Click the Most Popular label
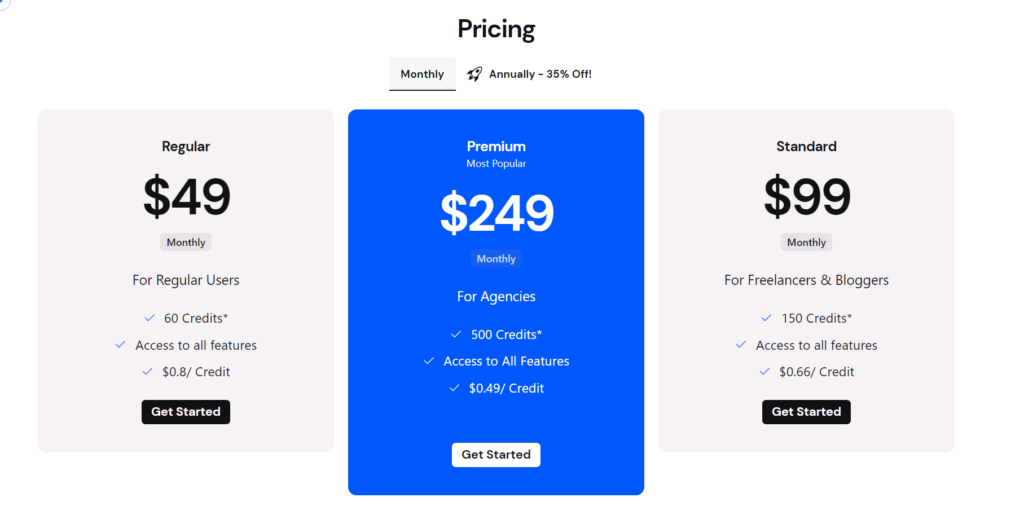1024x506 pixels. pos(496,164)
